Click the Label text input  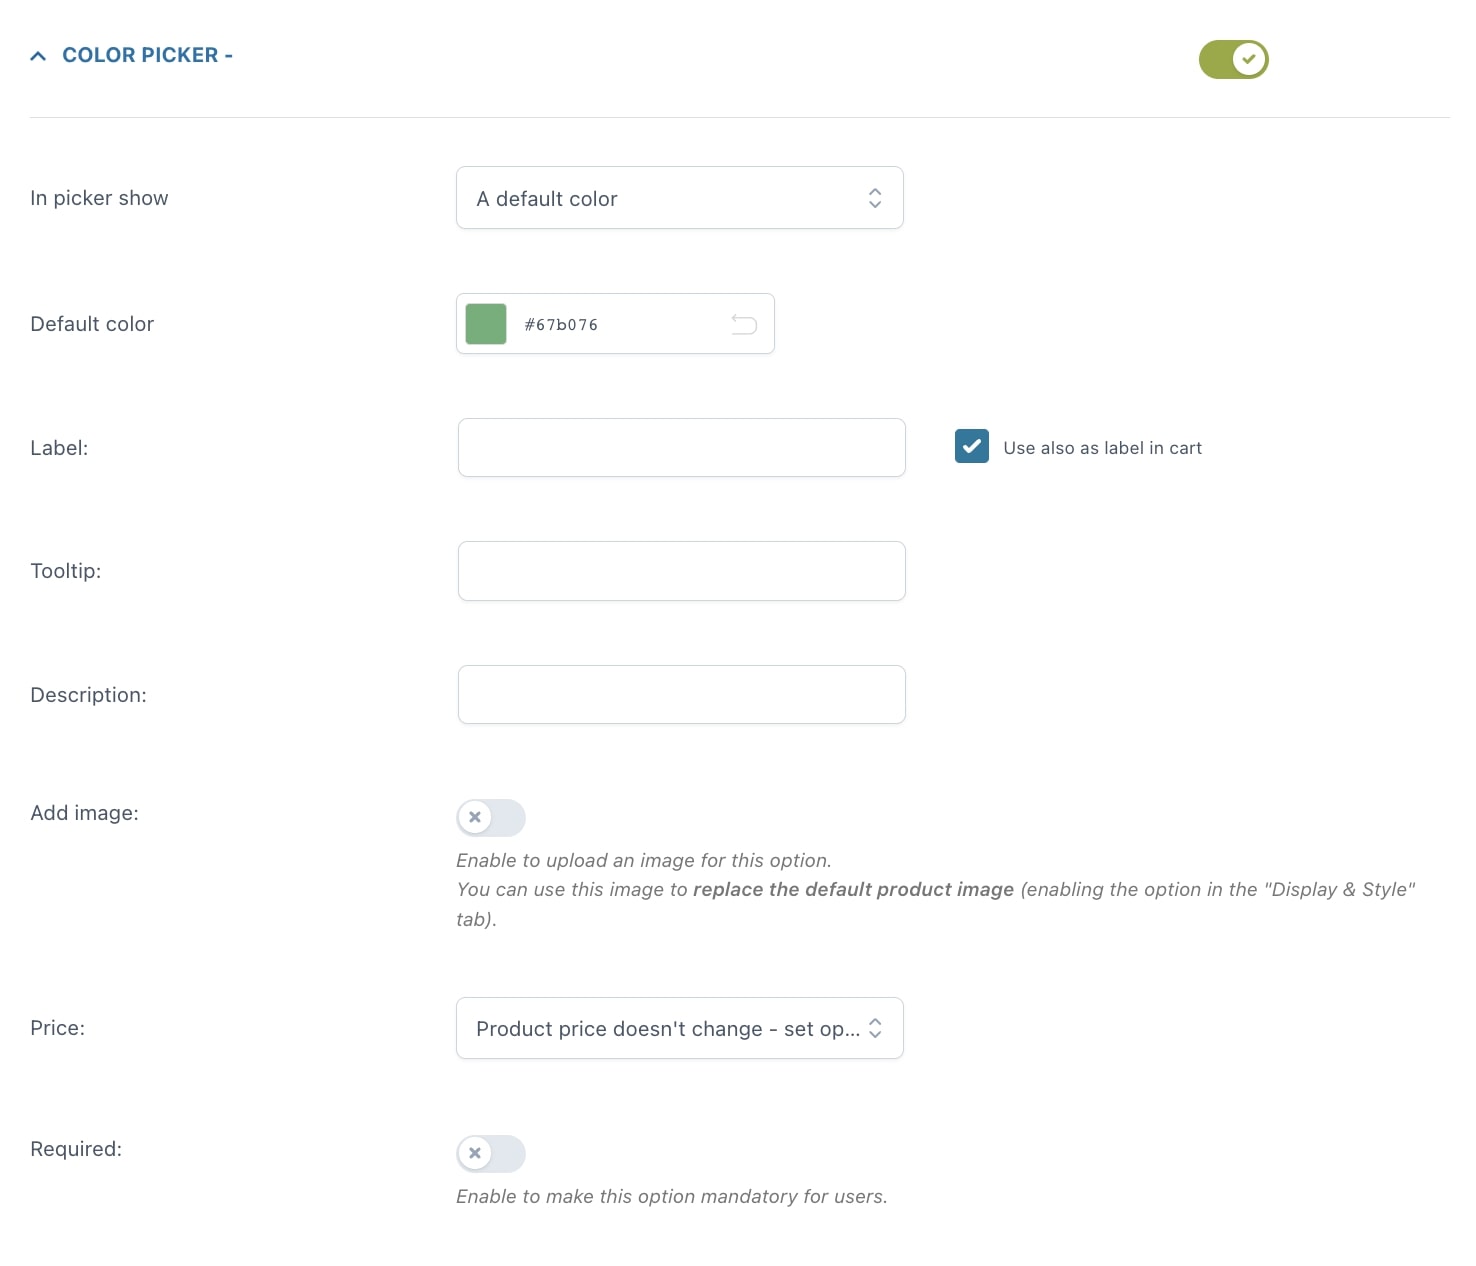681,447
